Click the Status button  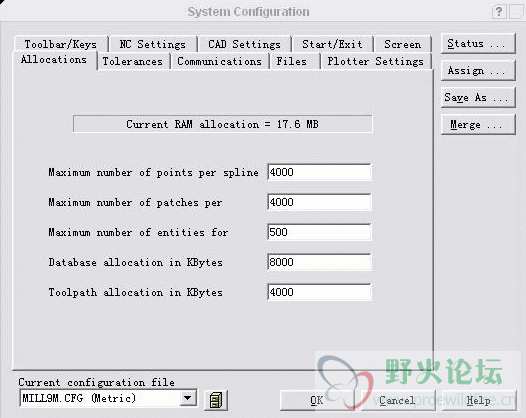(478, 44)
